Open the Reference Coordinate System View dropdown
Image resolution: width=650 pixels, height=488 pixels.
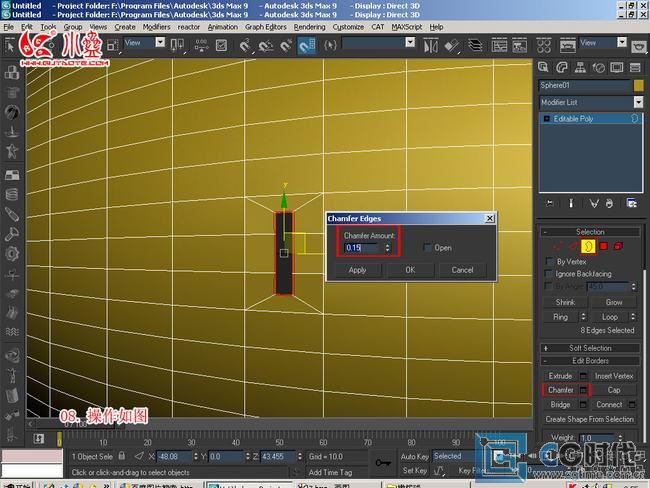coord(160,42)
